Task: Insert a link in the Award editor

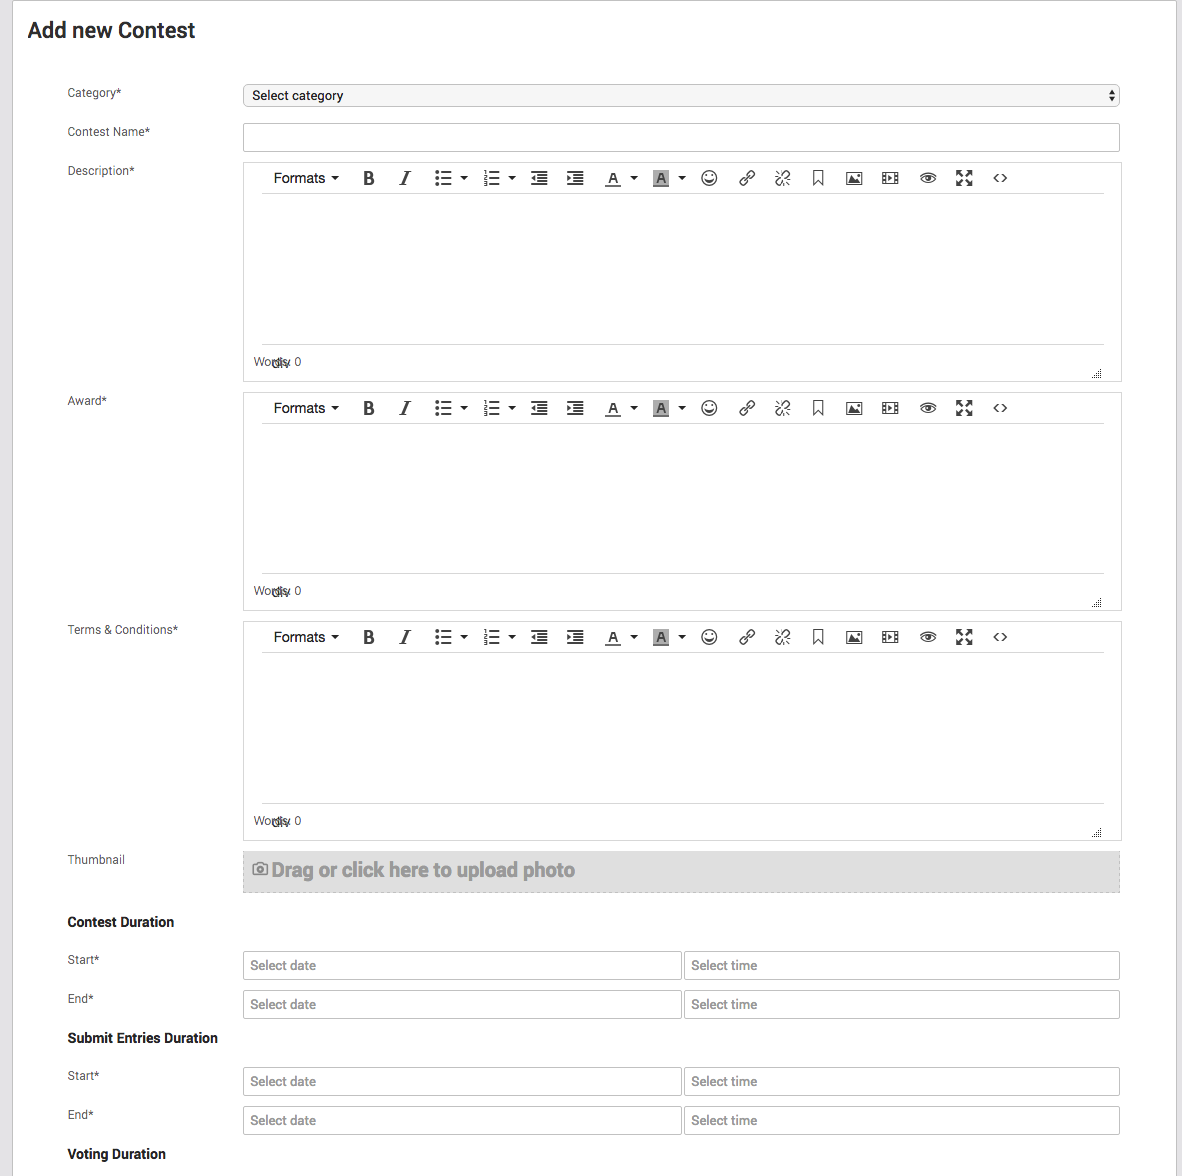Action: click(x=747, y=408)
